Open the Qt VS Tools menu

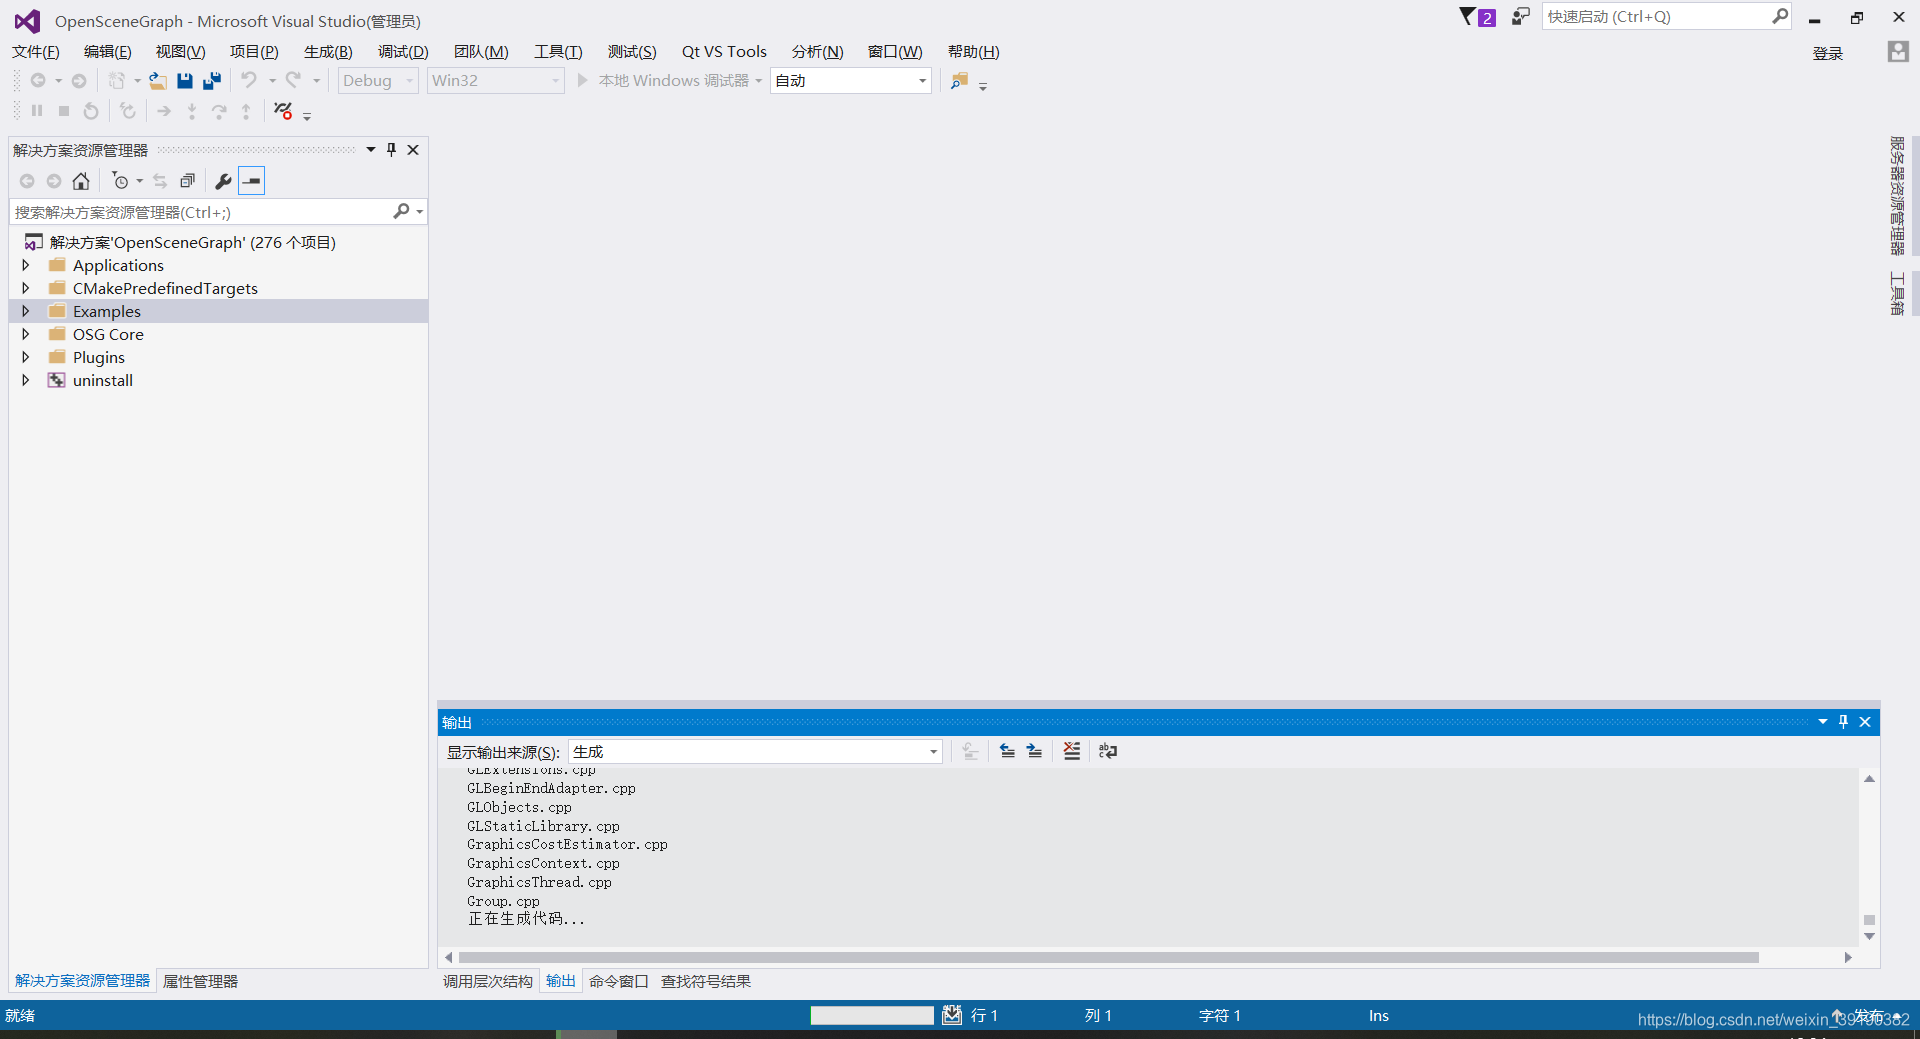click(x=724, y=52)
